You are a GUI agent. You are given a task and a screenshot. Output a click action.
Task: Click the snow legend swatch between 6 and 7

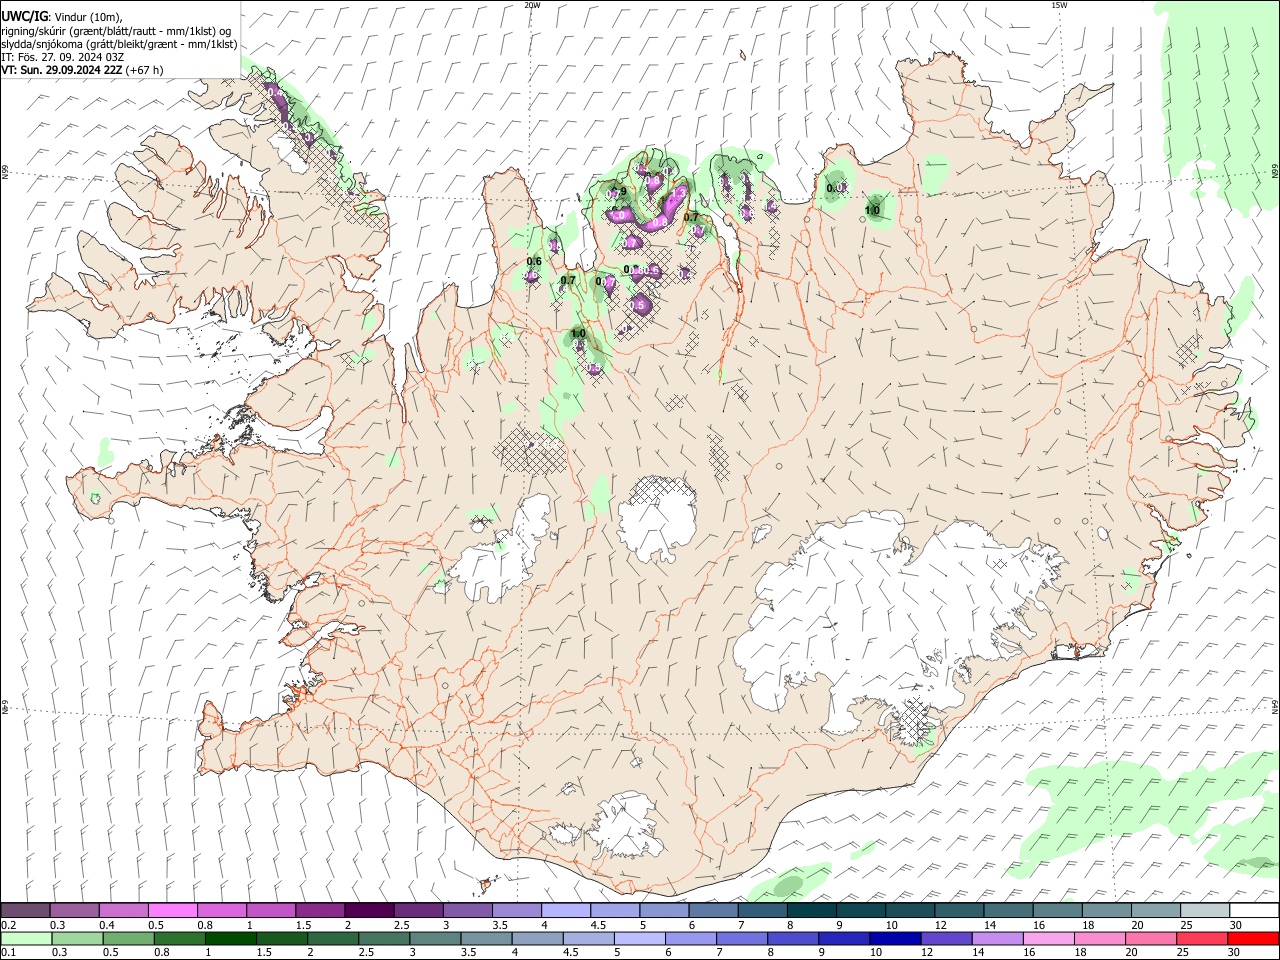[712, 910]
